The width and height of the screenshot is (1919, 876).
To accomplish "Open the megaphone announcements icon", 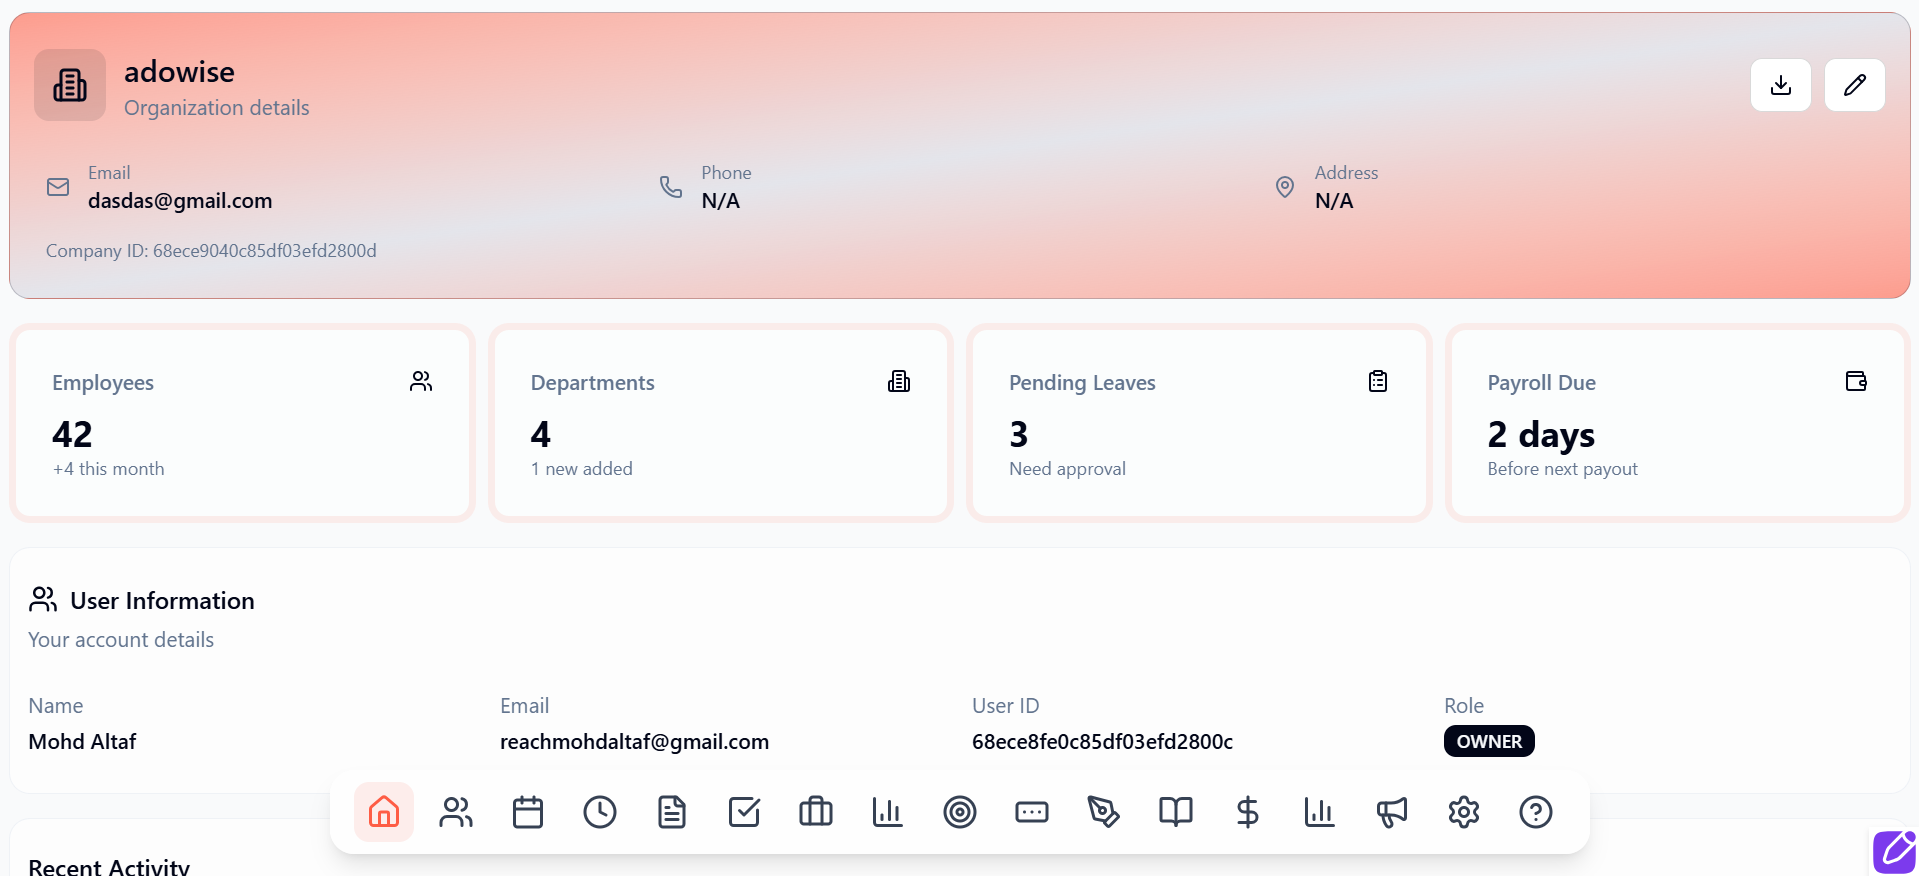I will coord(1392,812).
